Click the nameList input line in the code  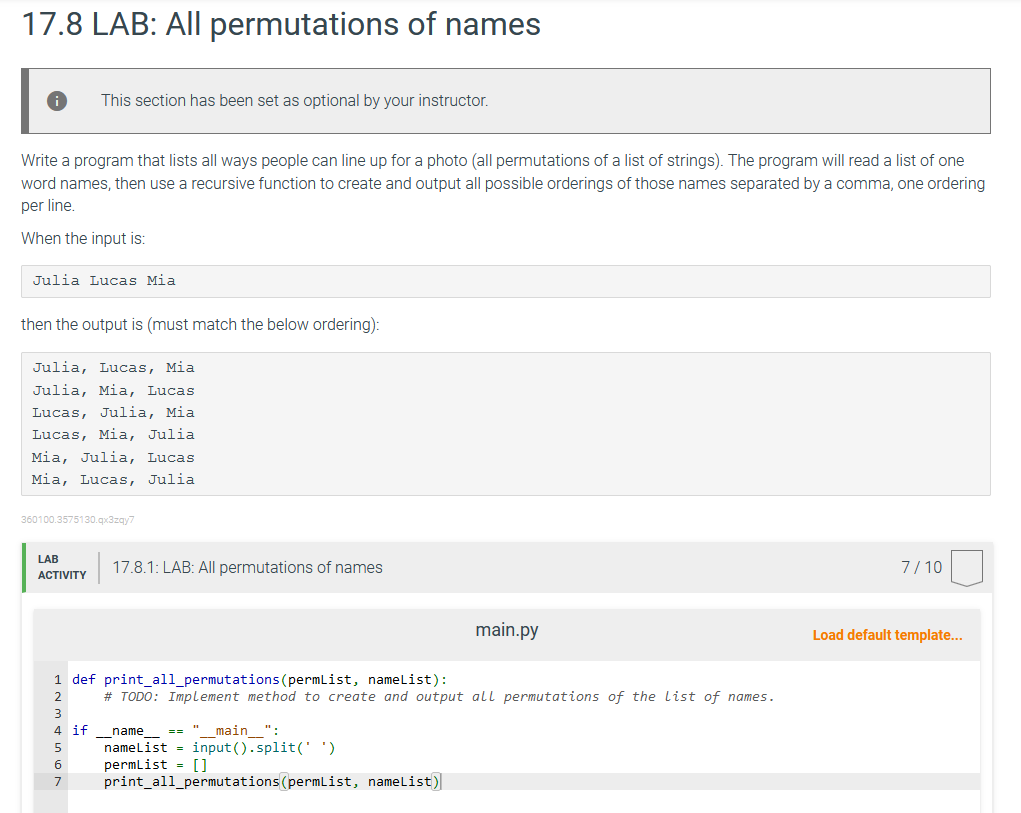220,747
